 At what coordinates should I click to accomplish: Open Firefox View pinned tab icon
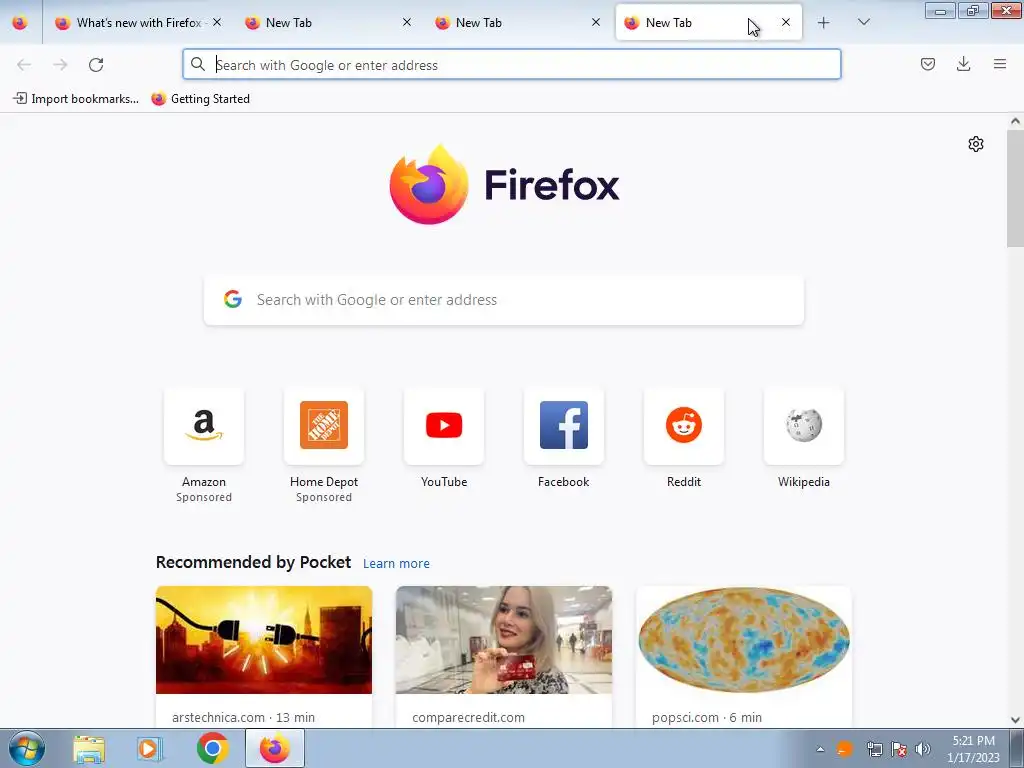click(x=20, y=22)
